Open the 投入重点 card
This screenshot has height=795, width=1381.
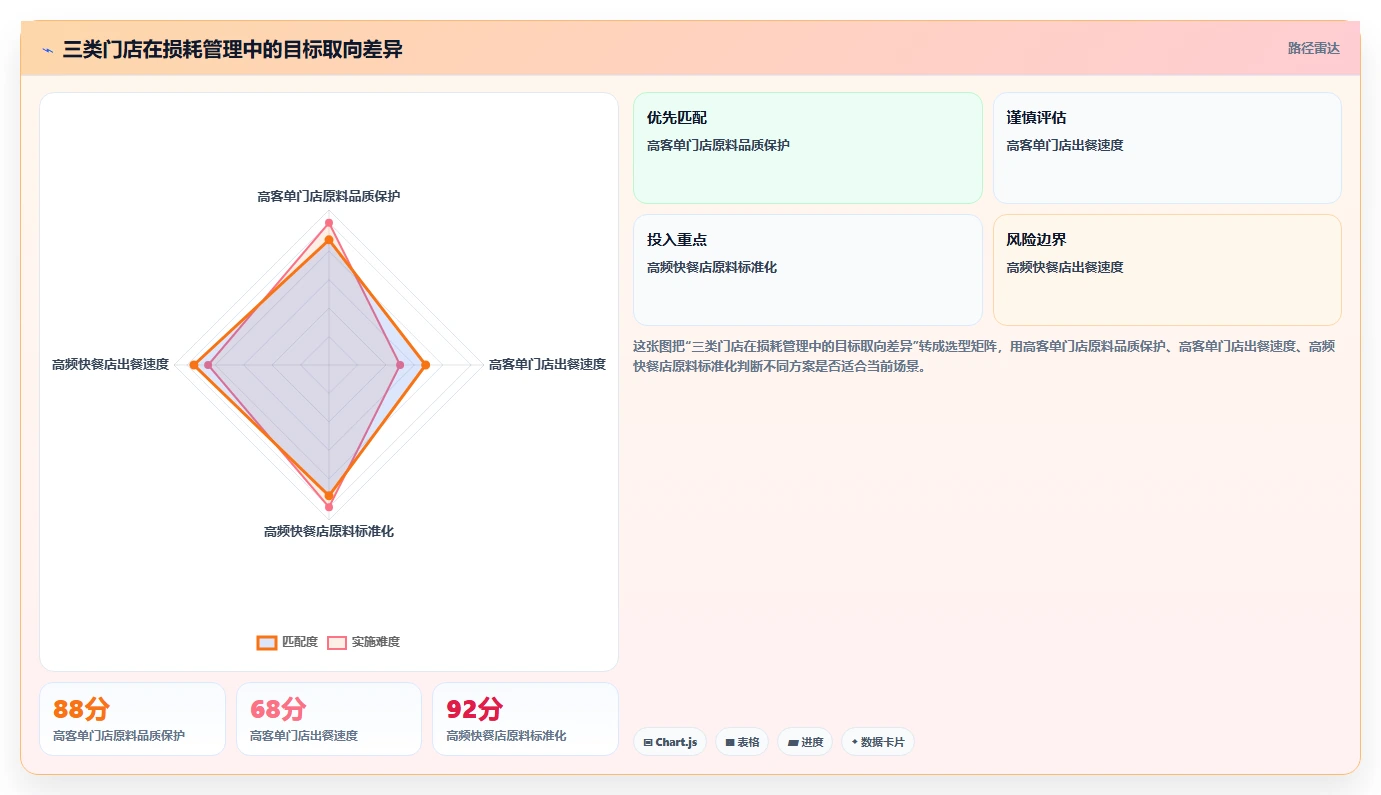tap(808, 270)
